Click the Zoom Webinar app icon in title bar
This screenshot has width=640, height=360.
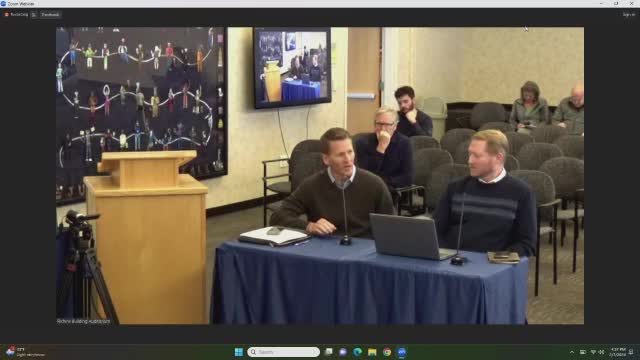pos(3,3)
